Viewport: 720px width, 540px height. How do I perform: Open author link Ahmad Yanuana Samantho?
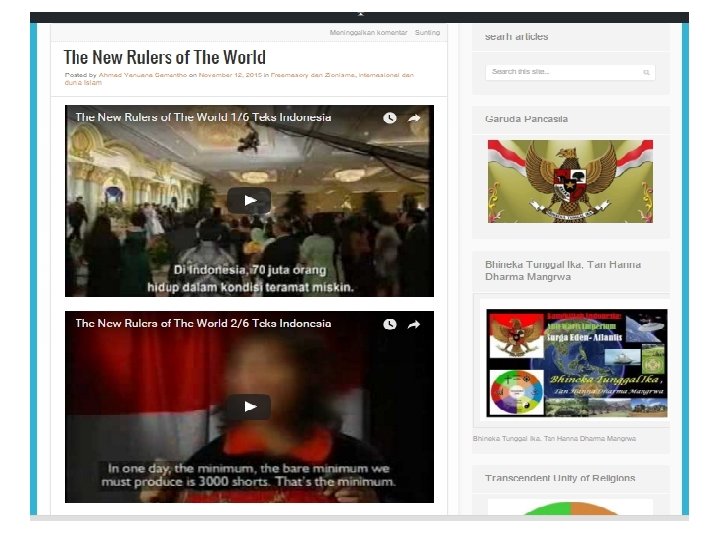click(143, 75)
